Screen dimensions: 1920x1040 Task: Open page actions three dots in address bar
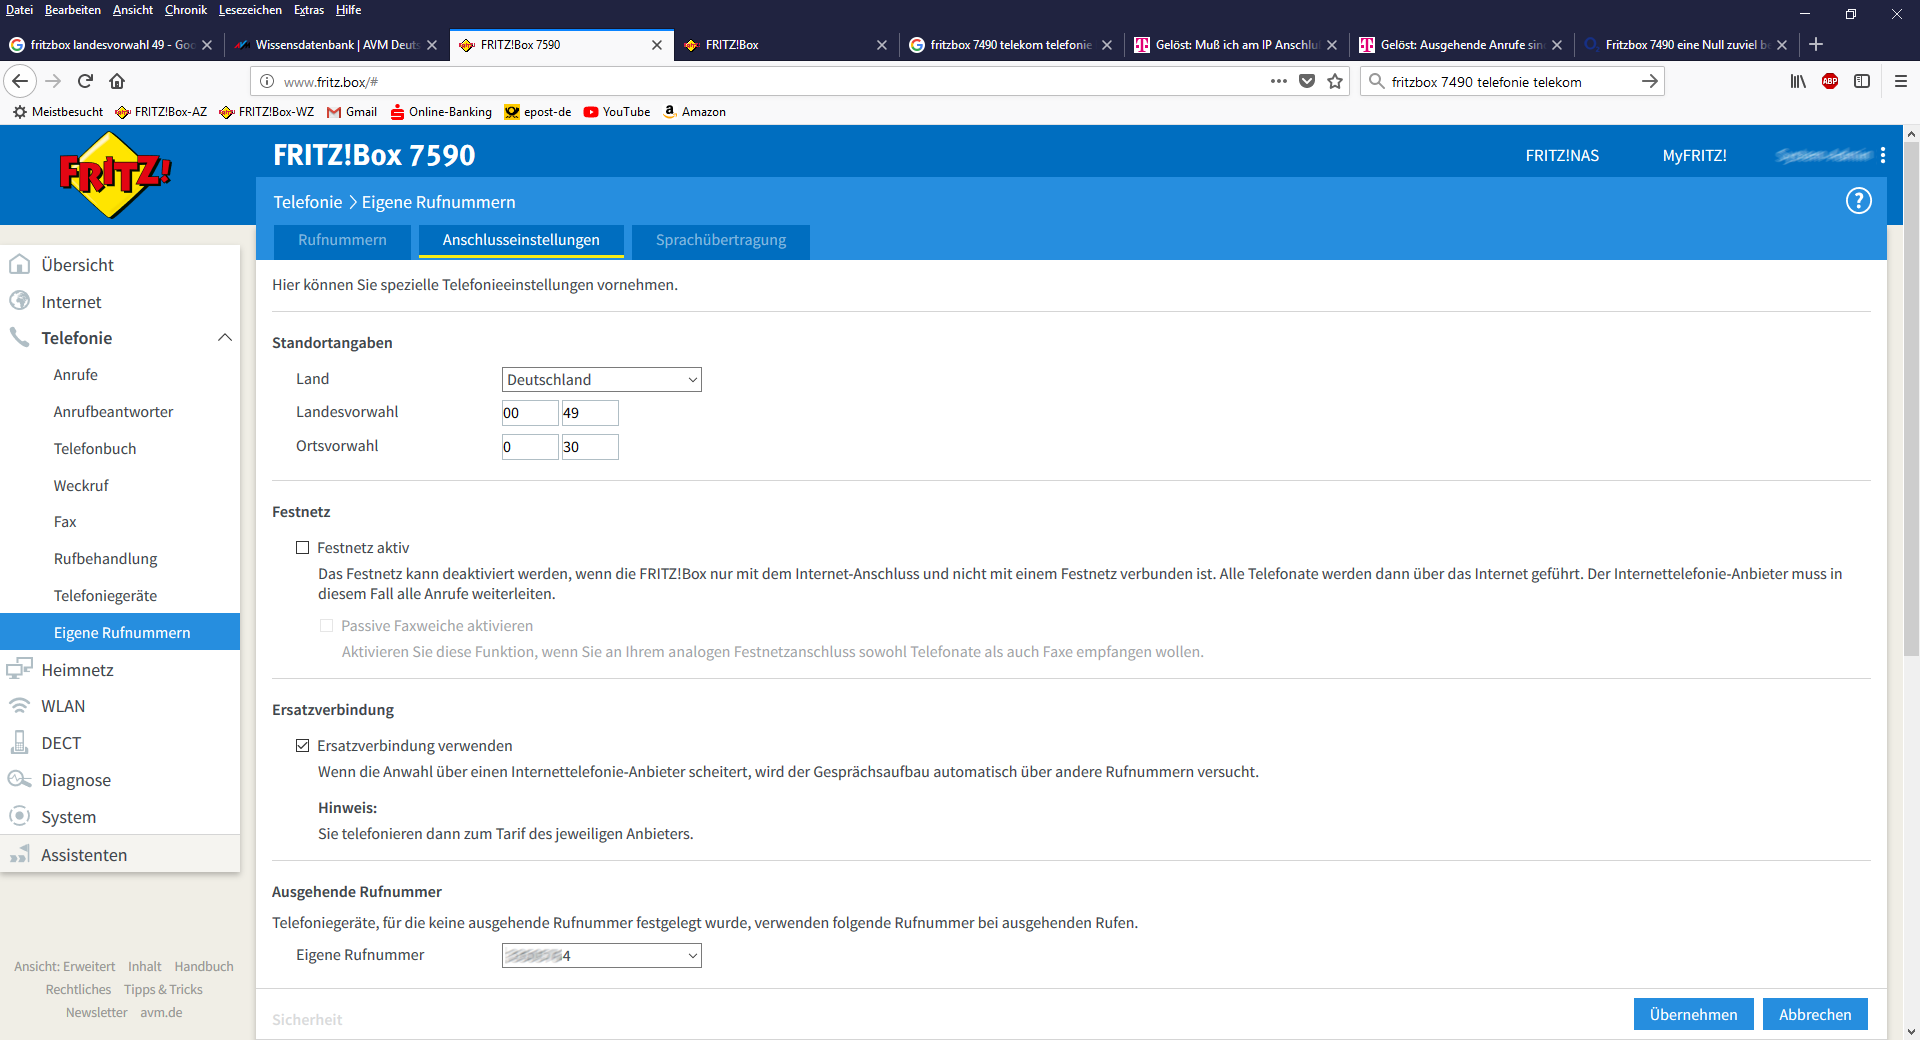pos(1279,81)
